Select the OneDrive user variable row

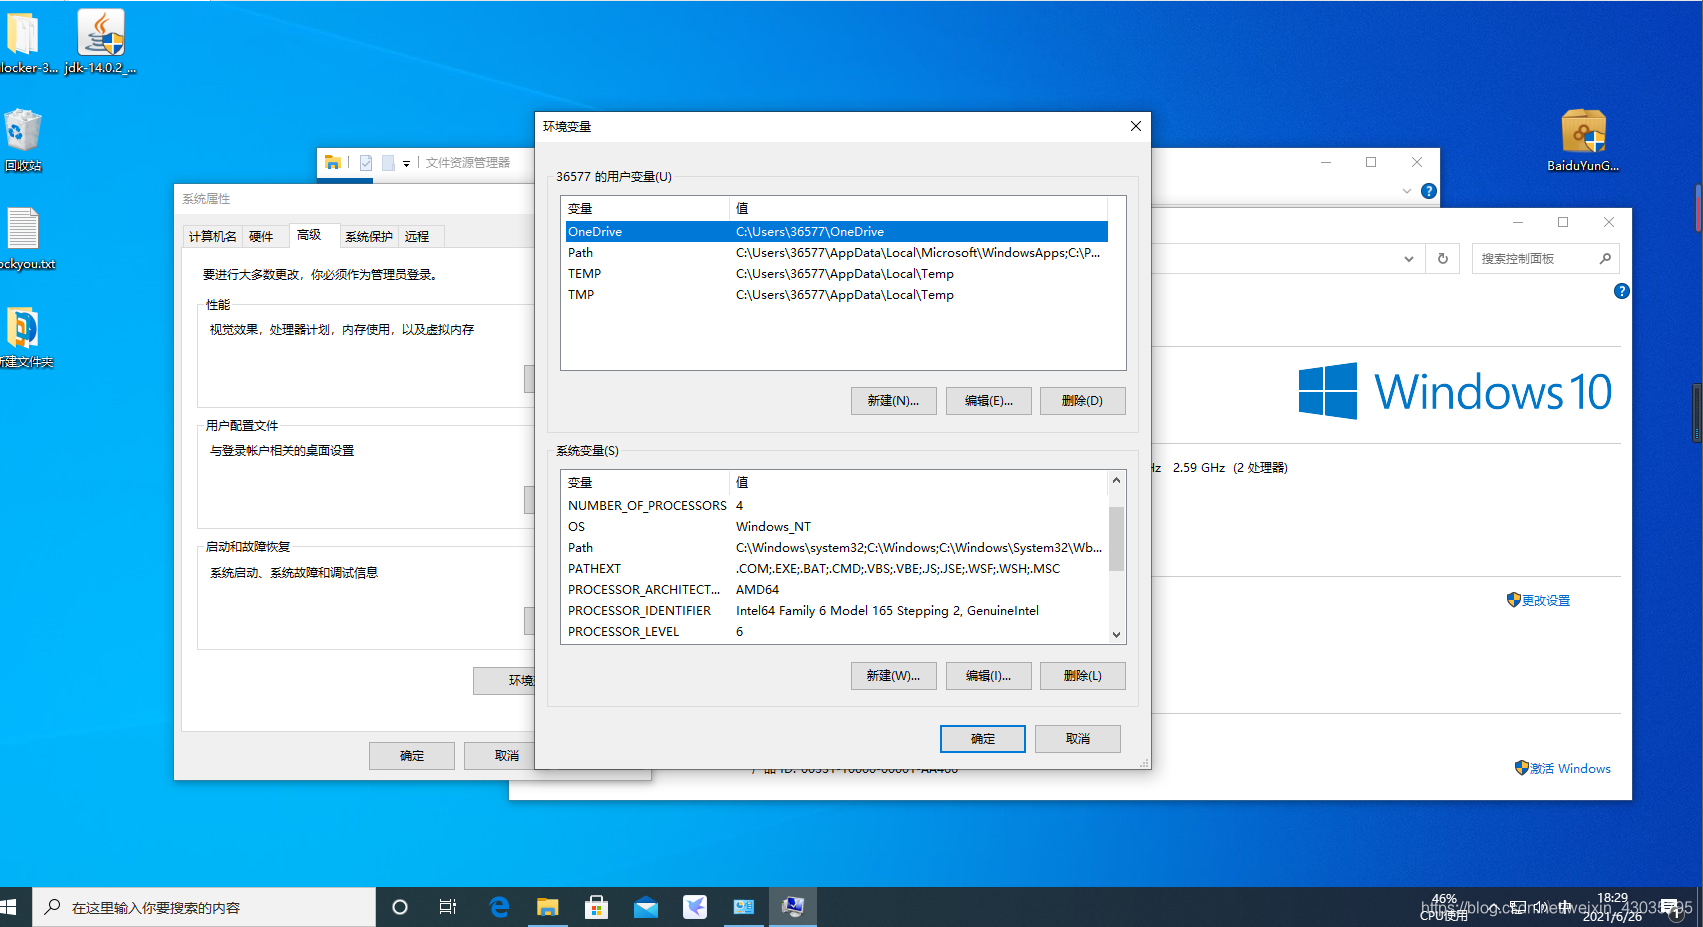coord(836,231)
